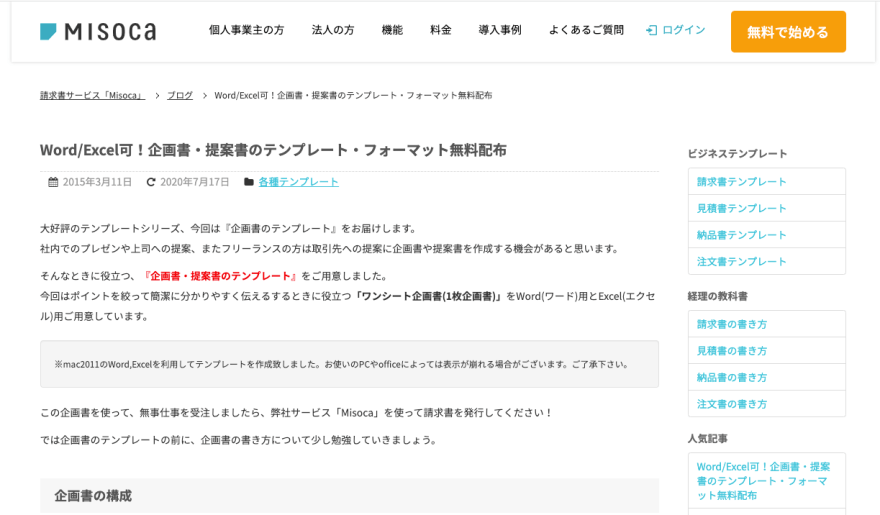Click the 請求書サービス「Misoca」 breadcrumb link
Image resolution: width=880 pixels, height=515 pixels.
pos(92,95)
